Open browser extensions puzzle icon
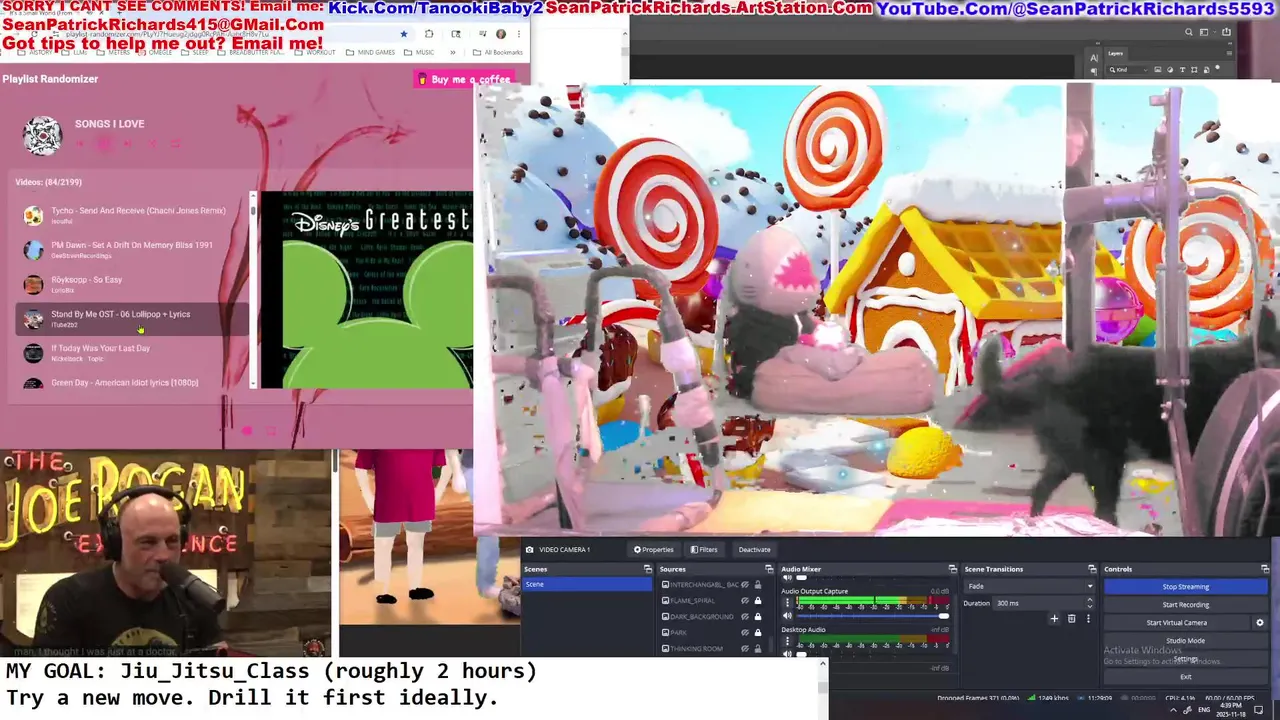The height and width of the screenshot is (720, 1280). pyautogui.click(x=429, y=34)
